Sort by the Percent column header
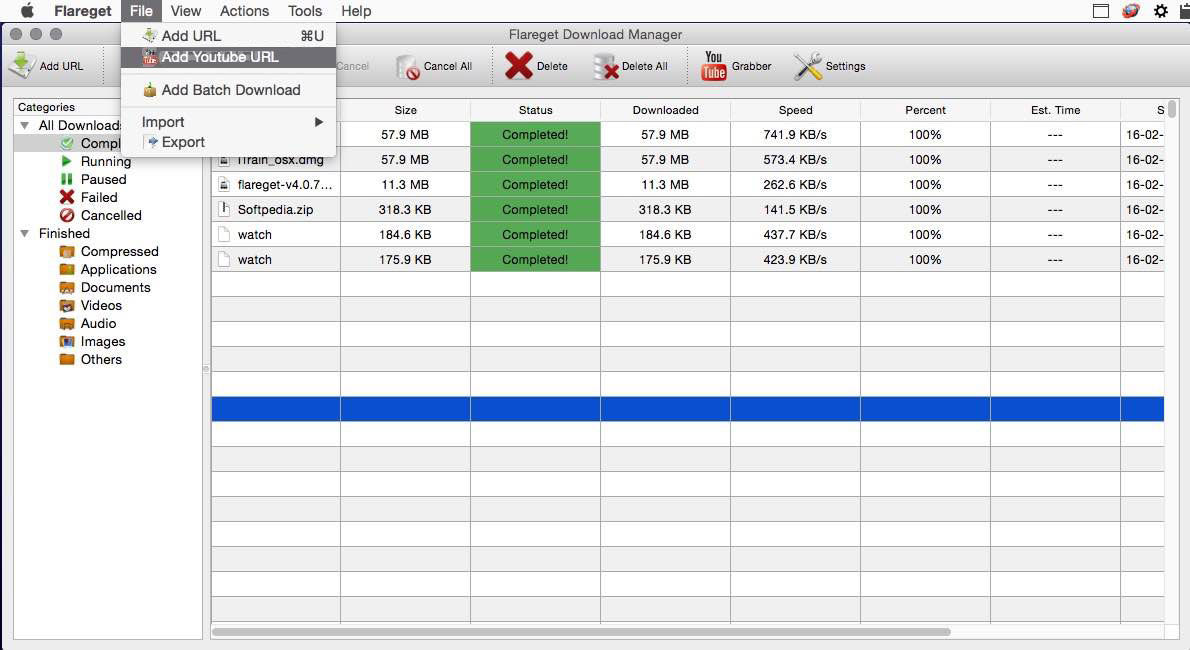Viewport: 1190px width, 650px height. click(925, 110)
